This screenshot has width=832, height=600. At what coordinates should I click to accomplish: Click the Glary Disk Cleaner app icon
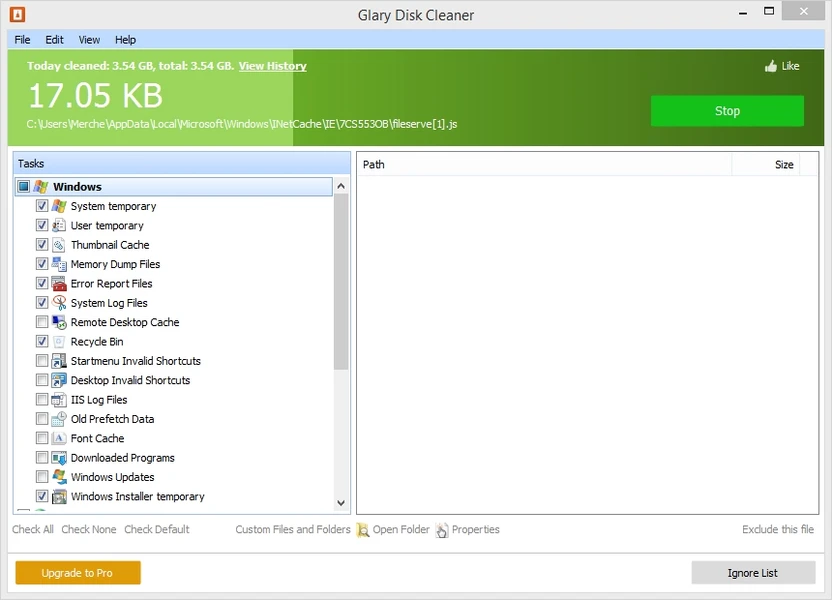[x=17, y=14]
